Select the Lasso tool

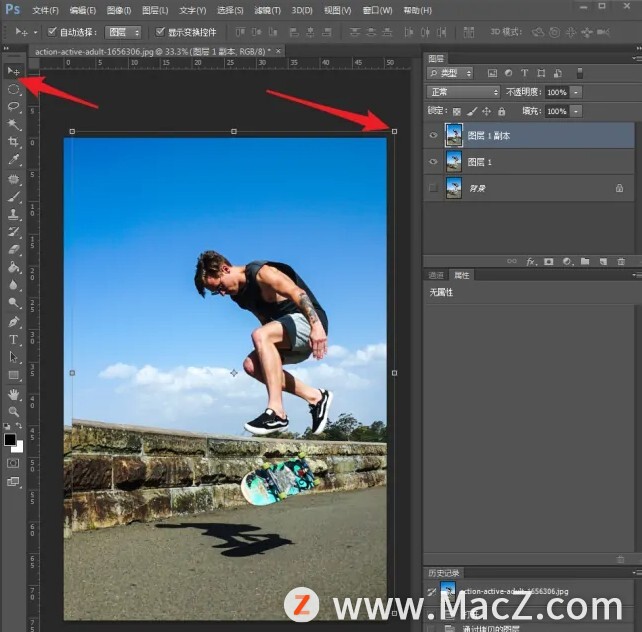pos(13,107)
